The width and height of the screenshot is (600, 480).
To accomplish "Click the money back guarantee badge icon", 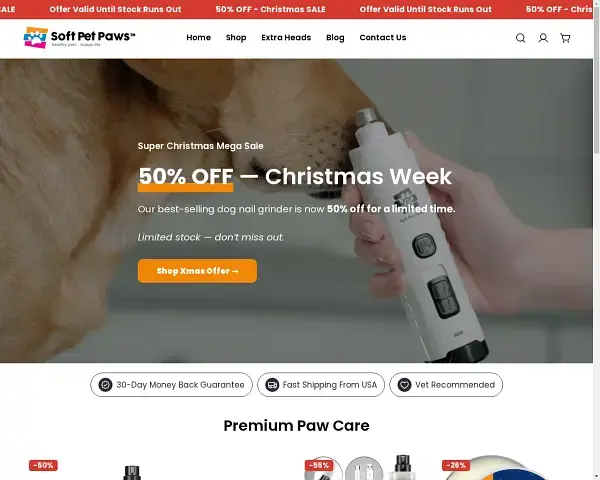I will click(x=105, y=385).
